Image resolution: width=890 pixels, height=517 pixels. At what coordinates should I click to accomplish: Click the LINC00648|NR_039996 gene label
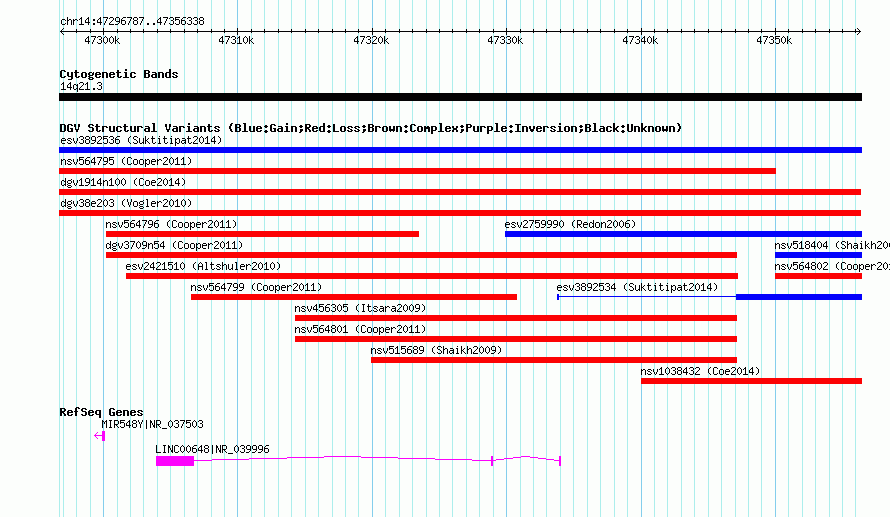point(212,449)
